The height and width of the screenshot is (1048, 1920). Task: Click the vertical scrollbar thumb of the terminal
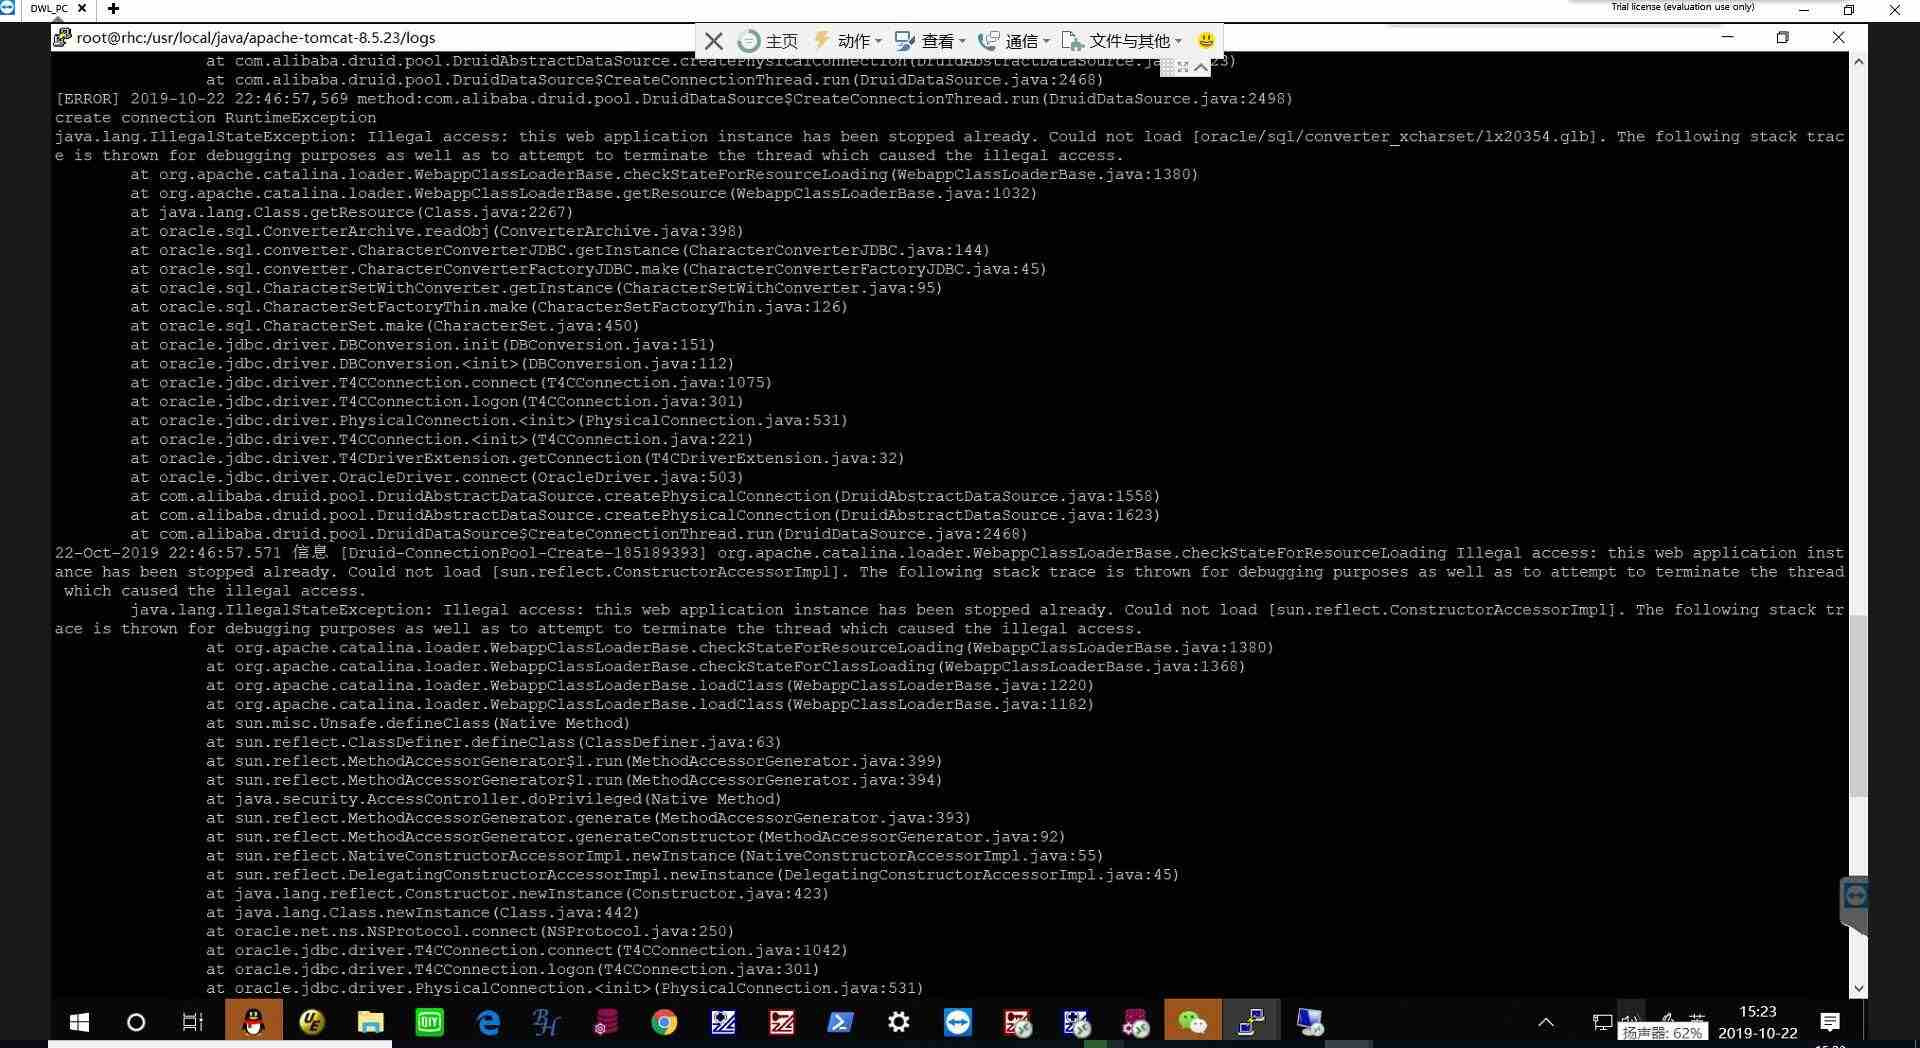pyautogui.click(x=1858, y=706)
